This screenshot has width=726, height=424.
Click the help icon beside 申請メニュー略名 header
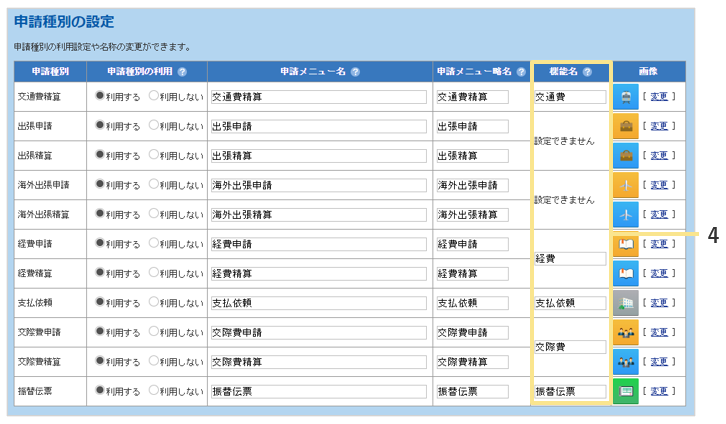521,72
